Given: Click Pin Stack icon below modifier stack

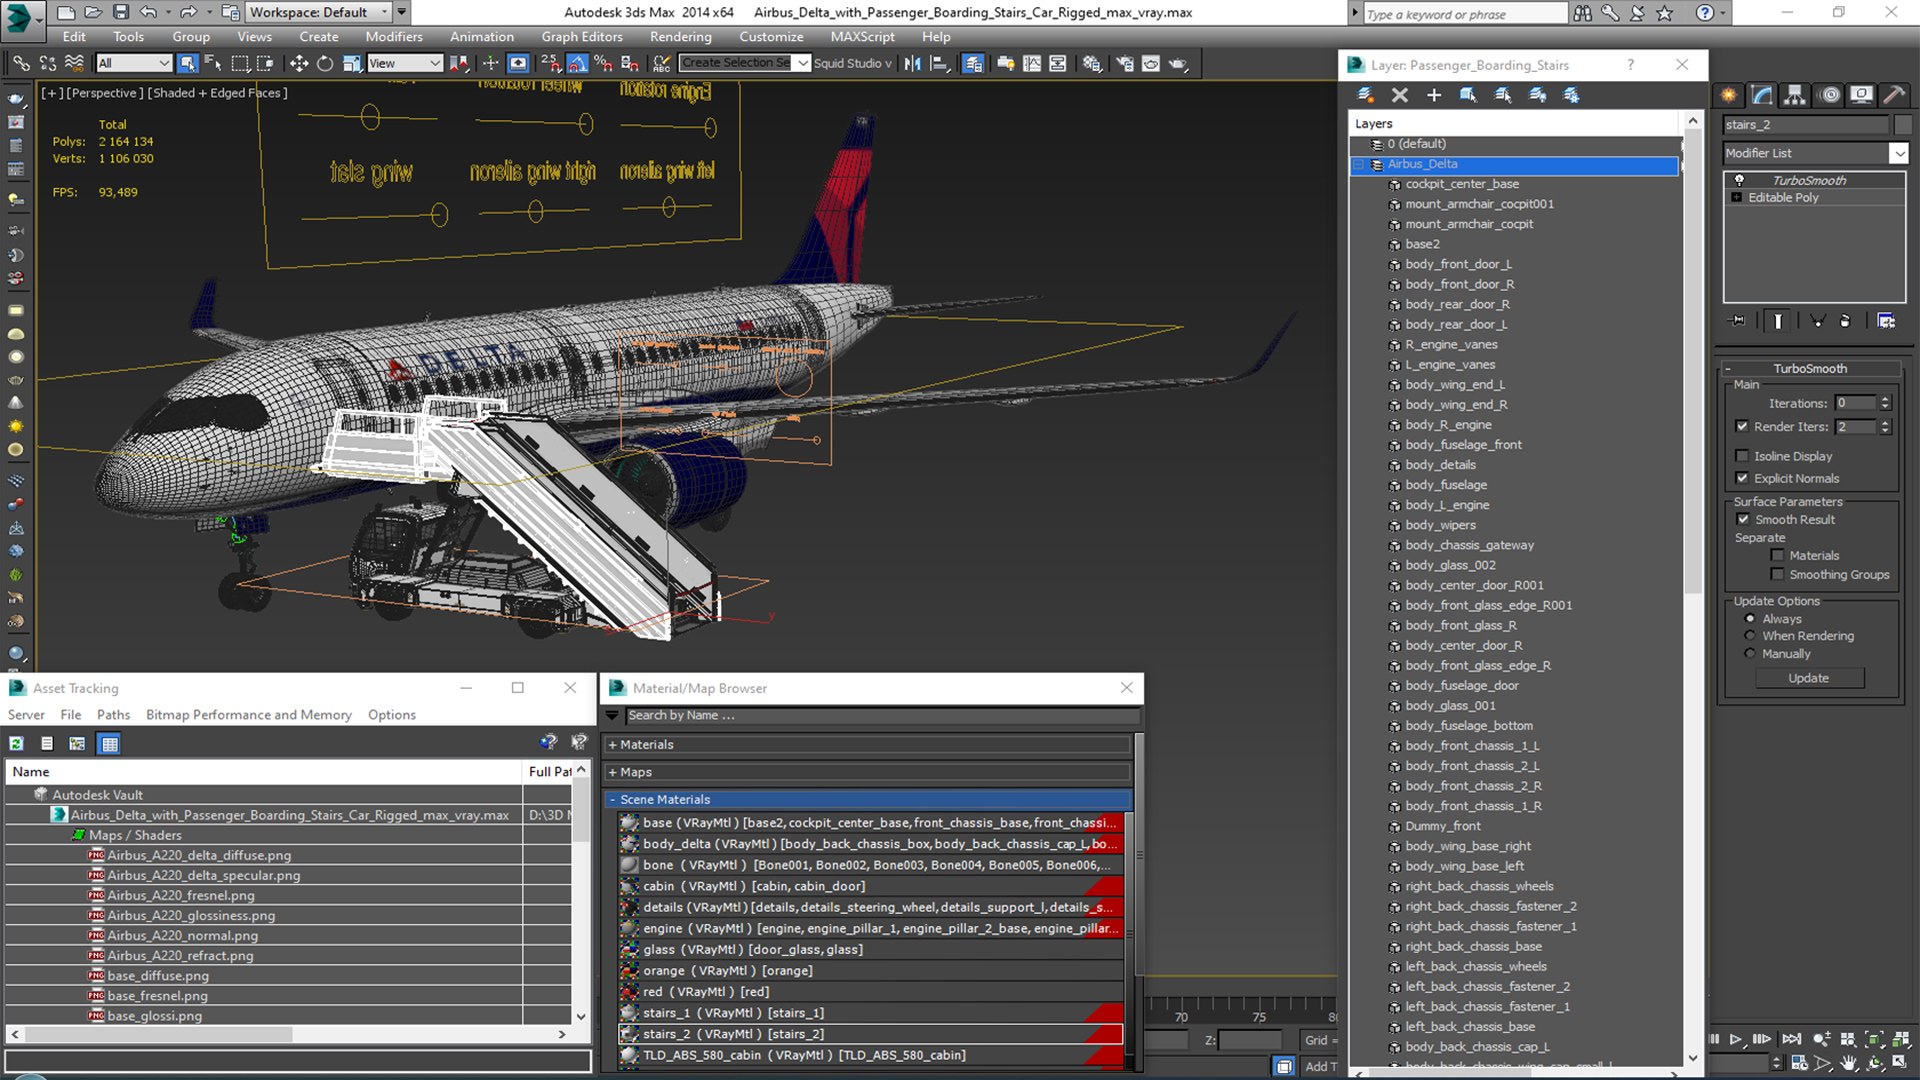Looking at the screenshot, I should point(1738,321).
